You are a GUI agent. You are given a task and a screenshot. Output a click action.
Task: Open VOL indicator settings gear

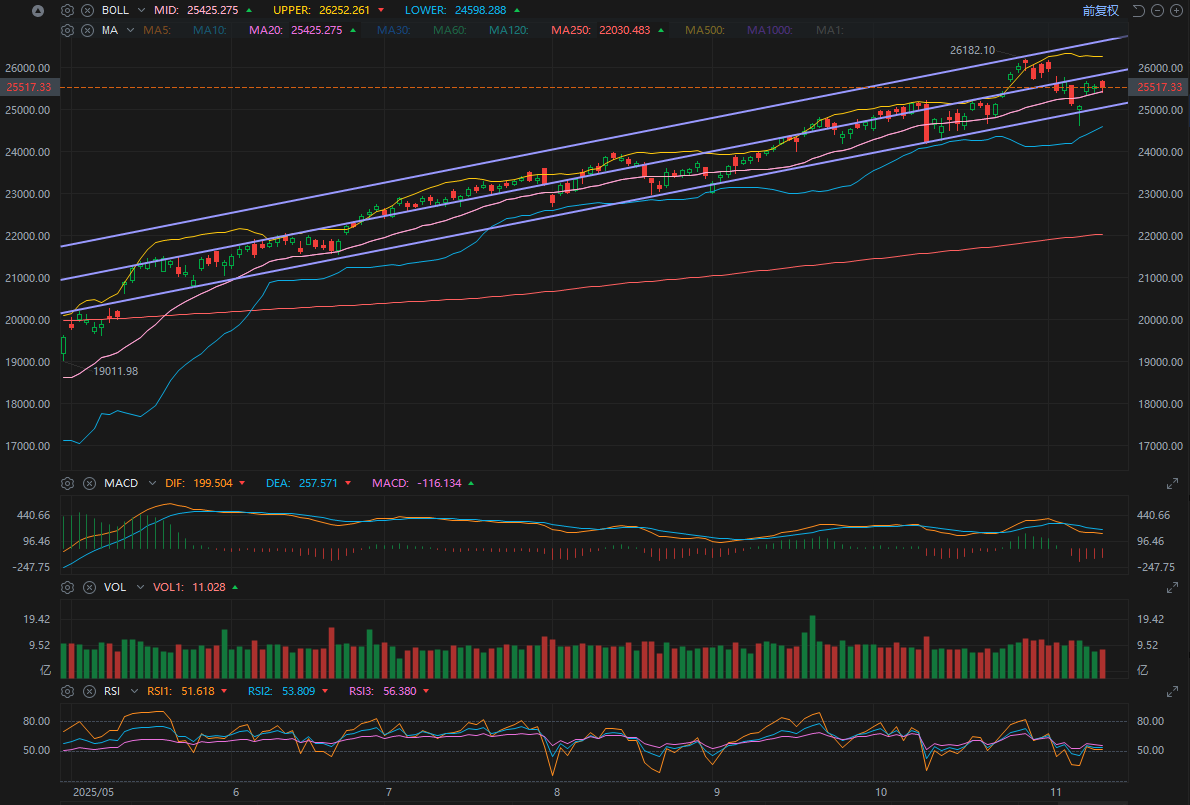[x=68, y=587]
